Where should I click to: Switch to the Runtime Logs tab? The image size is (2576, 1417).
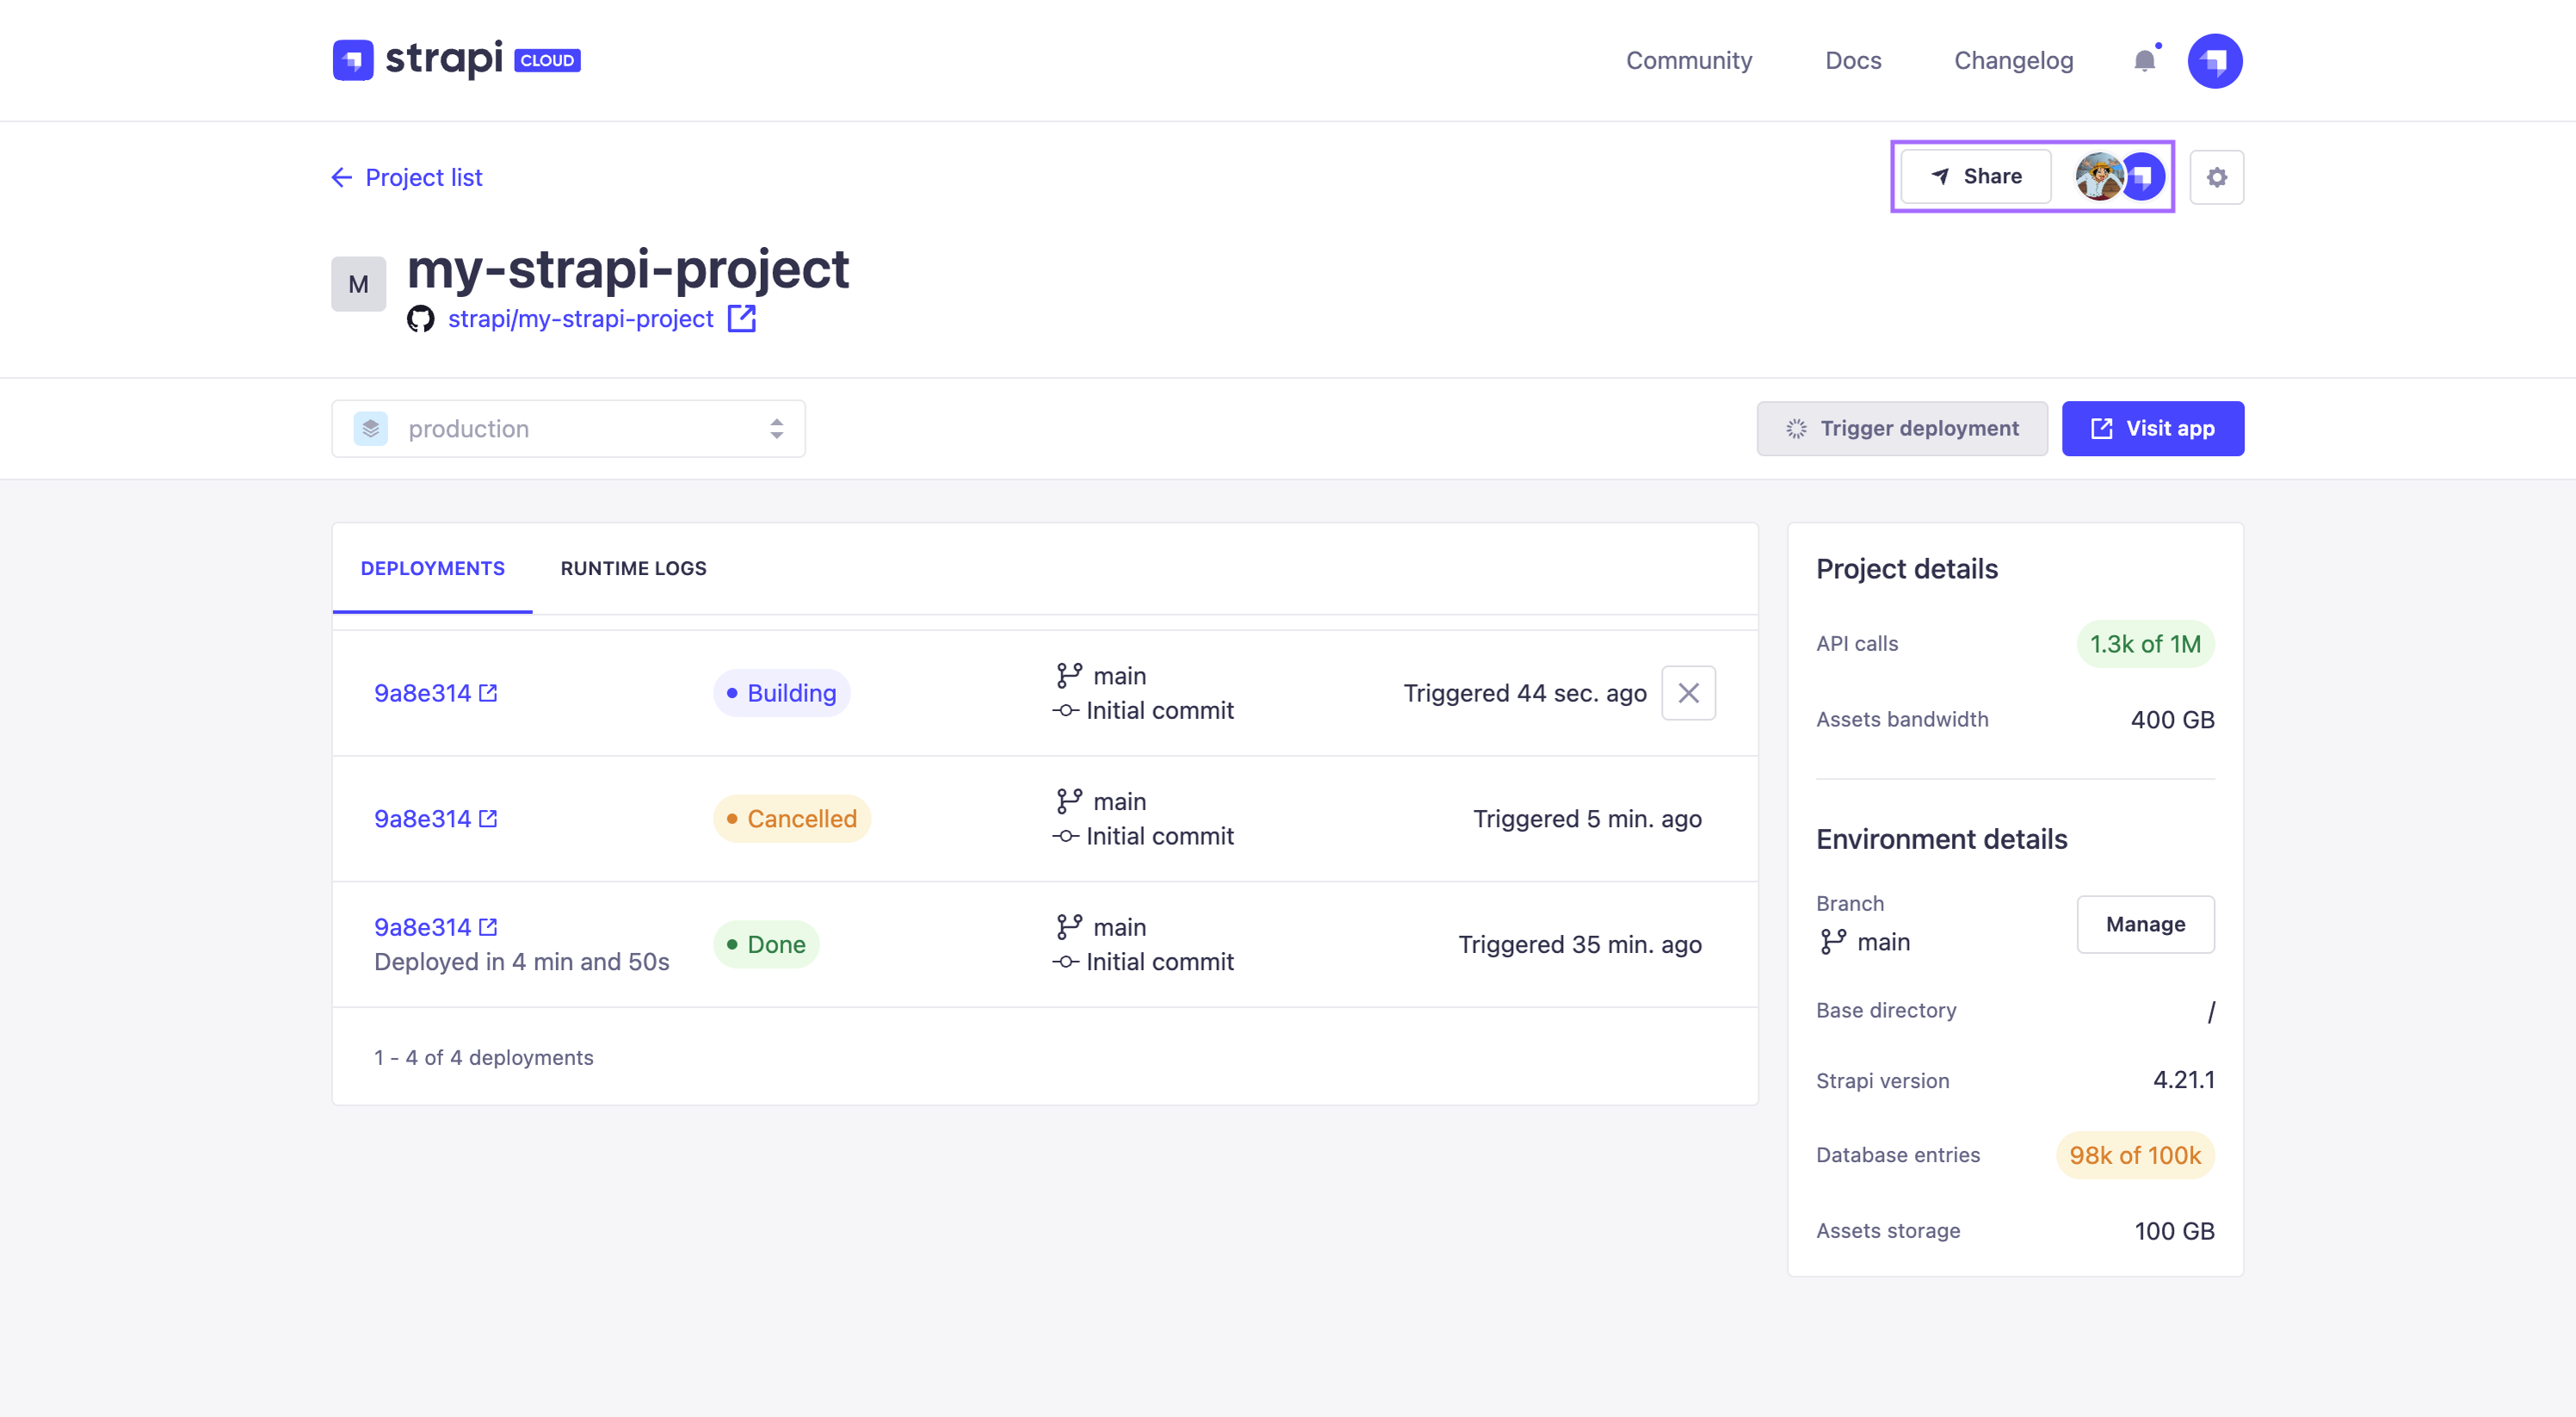click(633, 567)
